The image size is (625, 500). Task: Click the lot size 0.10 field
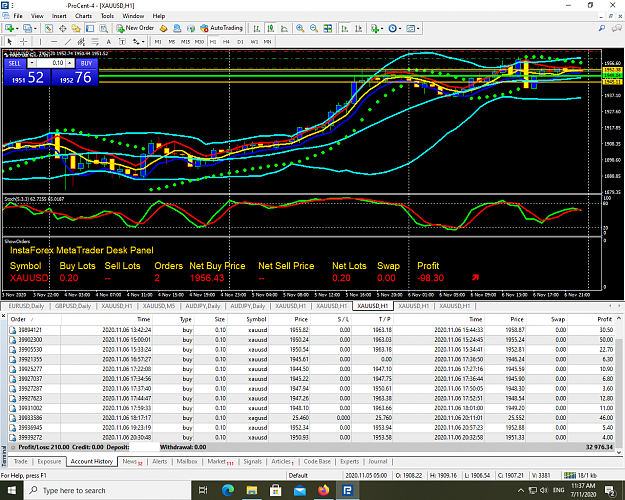(51, 63)
